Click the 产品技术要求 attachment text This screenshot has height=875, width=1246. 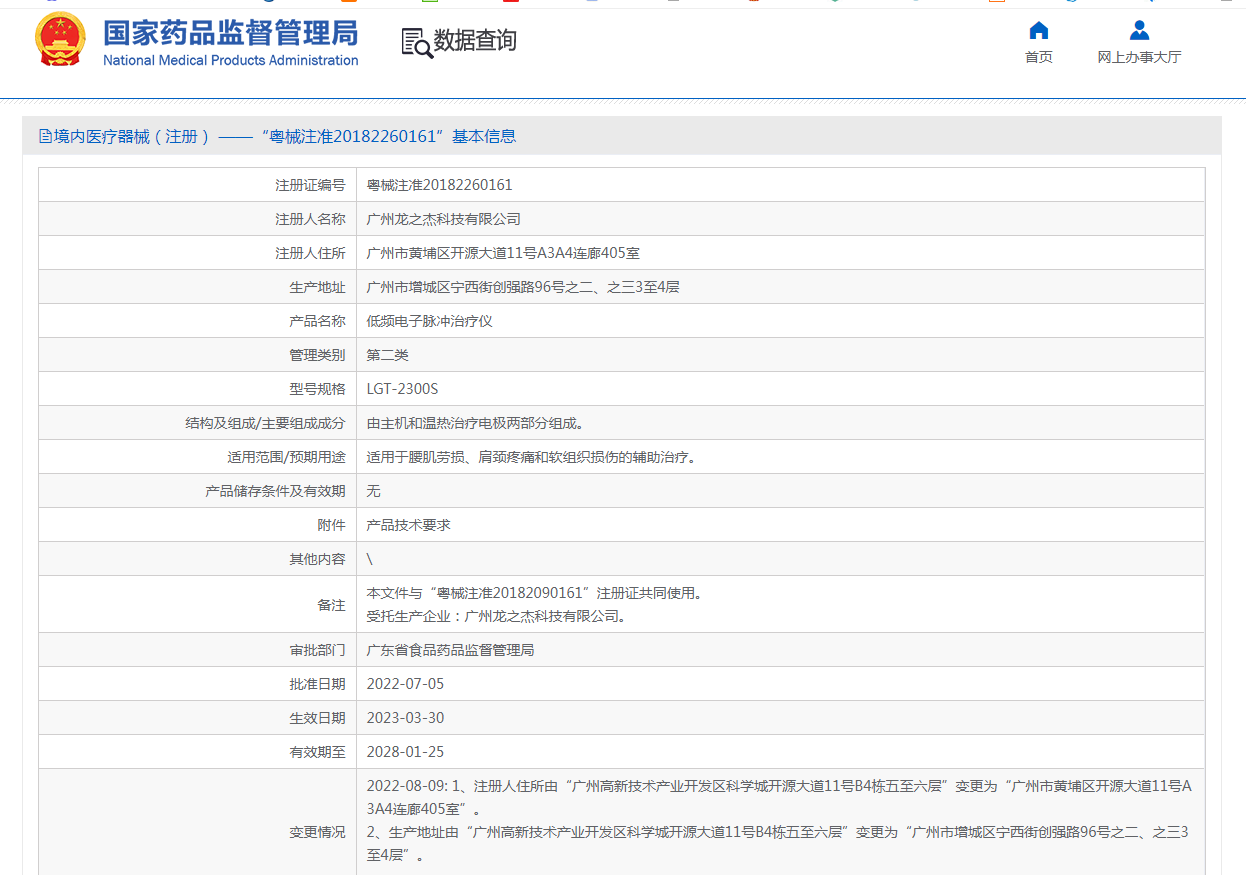point(408,525)
